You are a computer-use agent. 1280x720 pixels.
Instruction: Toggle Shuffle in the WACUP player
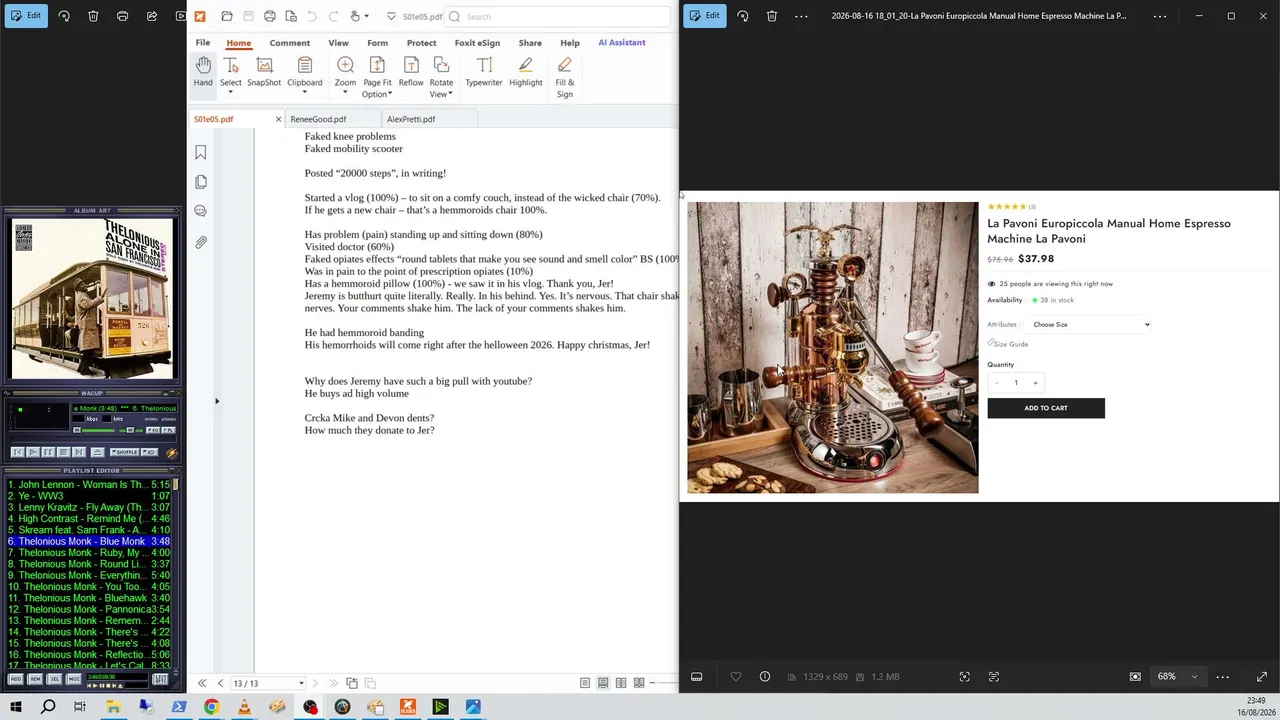[x=124, y=452]
